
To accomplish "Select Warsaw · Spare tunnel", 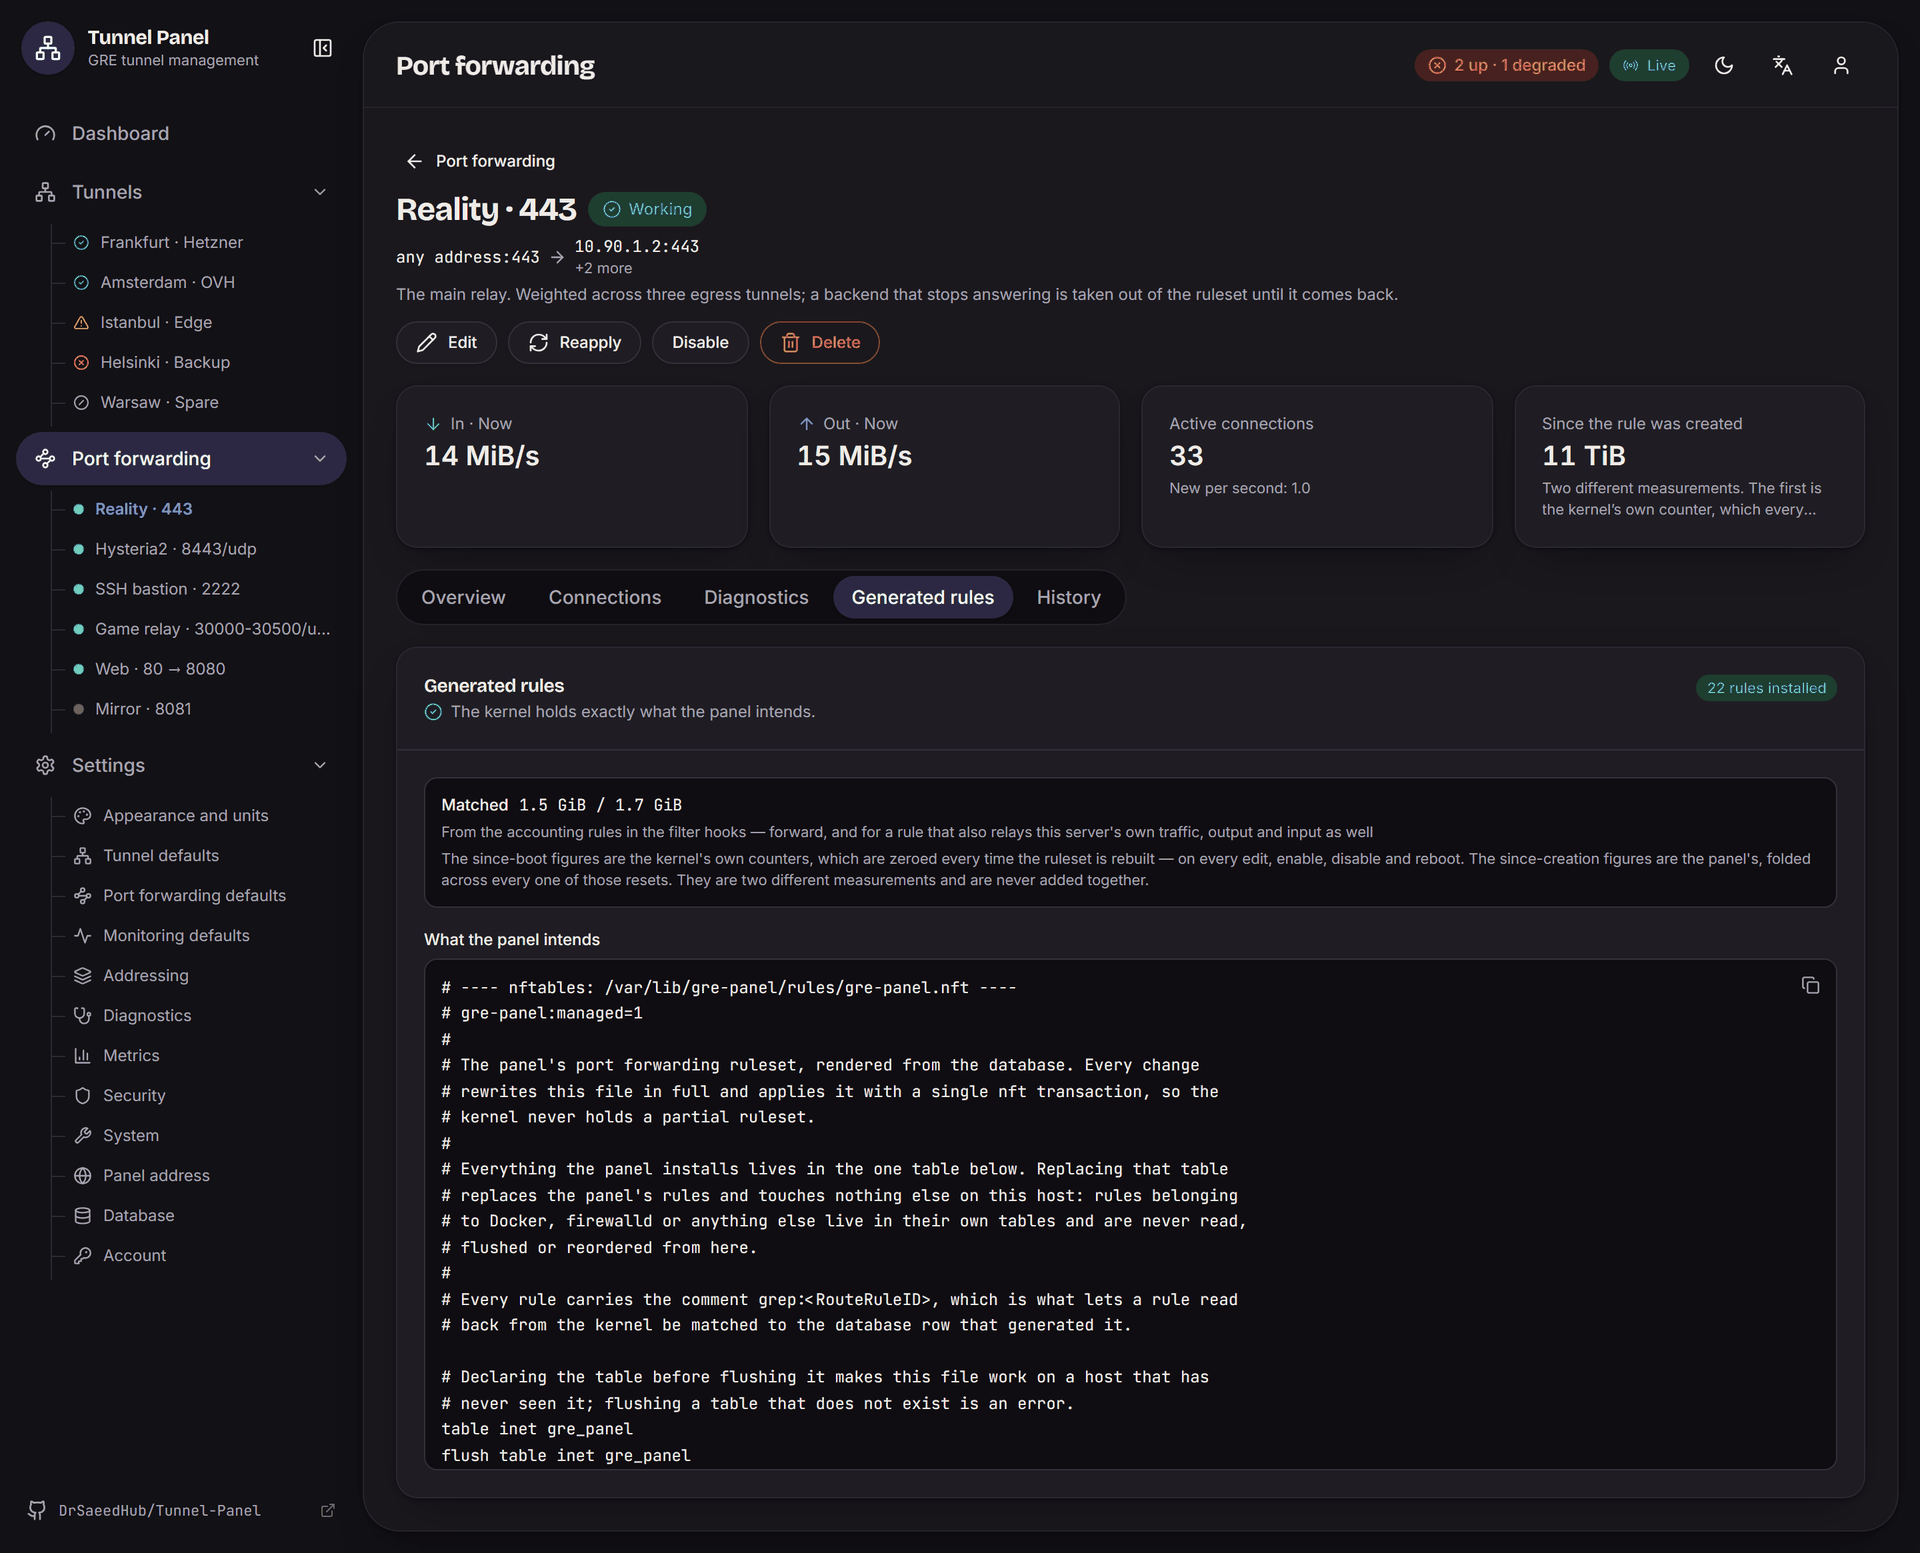I will pyautogui.click(x=159, y=402).
